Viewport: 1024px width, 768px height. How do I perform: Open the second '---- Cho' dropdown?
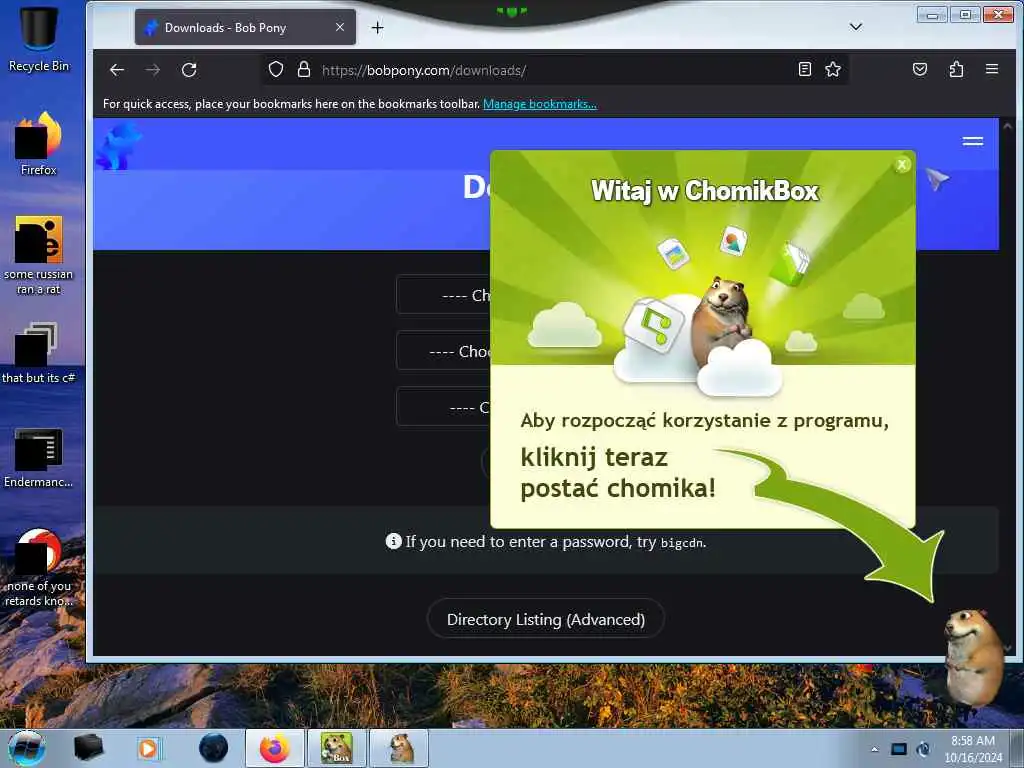(x=443, y=351)
